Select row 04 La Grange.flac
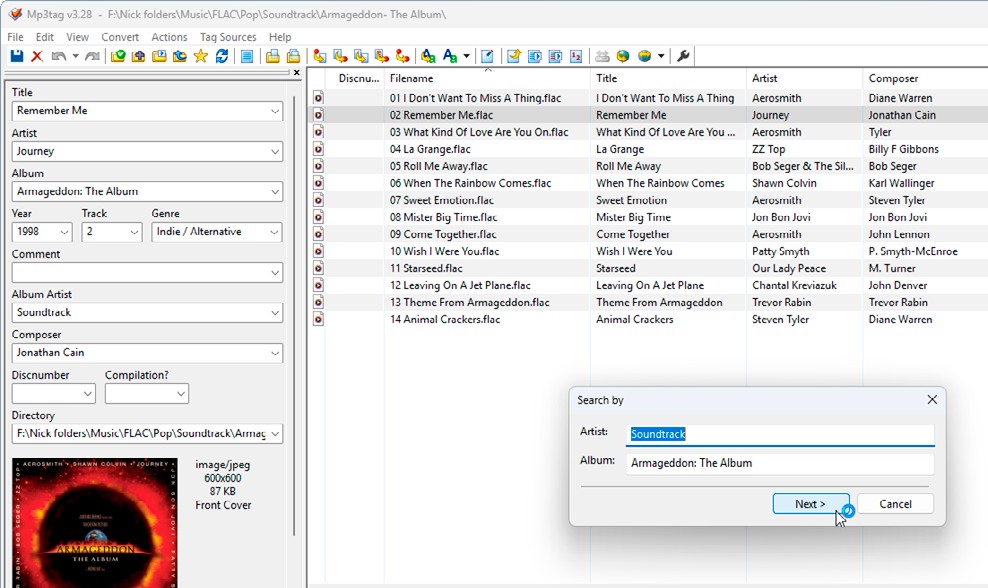The width and height of the screenshot is (988, 588). click(x=648, y=149)
